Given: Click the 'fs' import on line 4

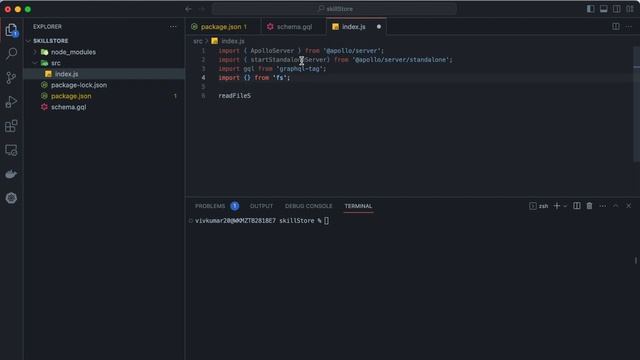Looking at the screenshot, I should pos(280,78).
